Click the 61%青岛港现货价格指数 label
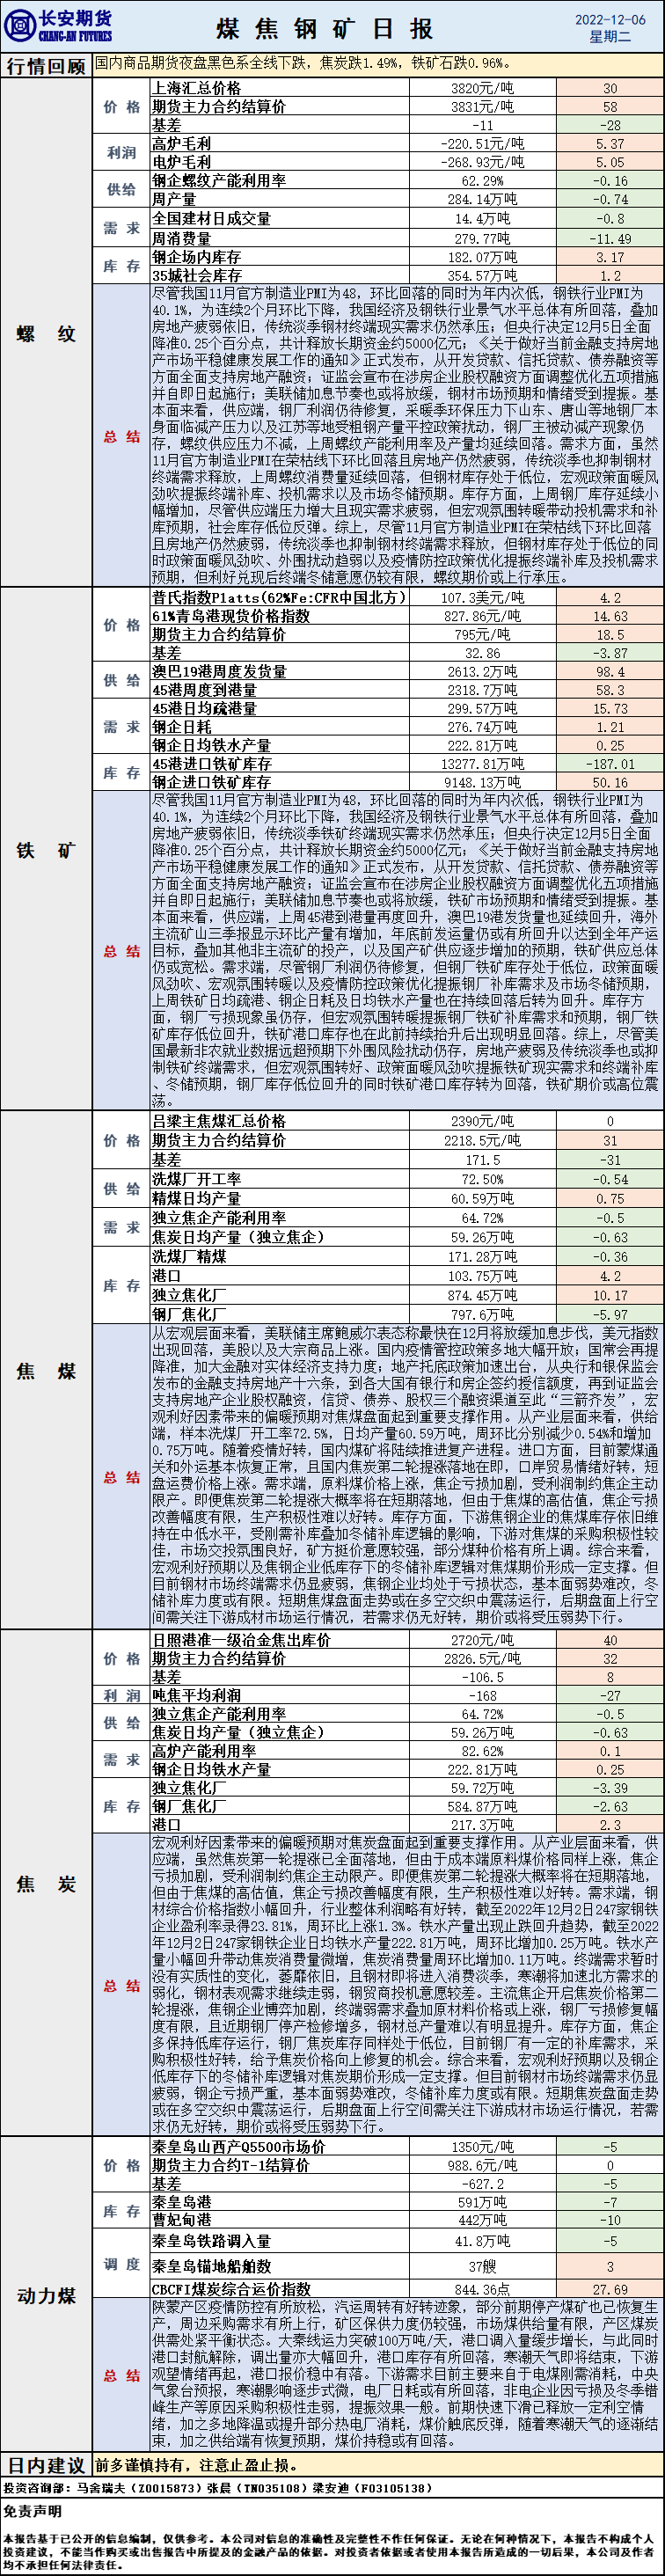This screenshot has width=665, height=2576. [231, 616]
